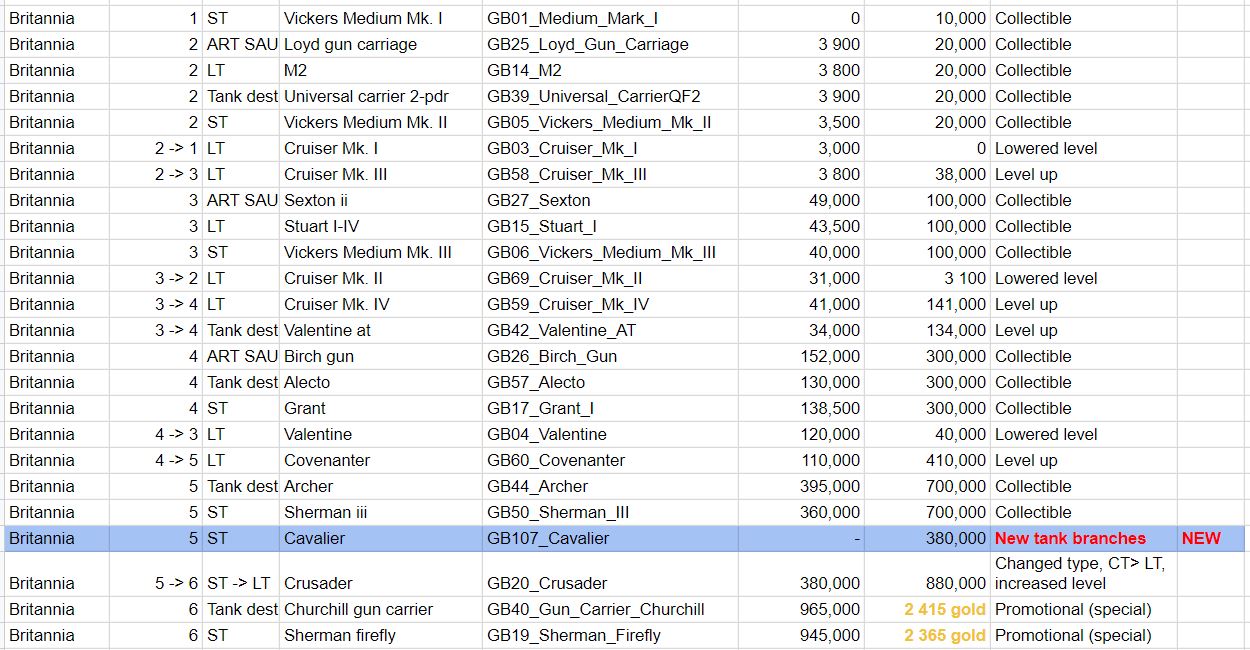1250x650 pixels.
Task: Click the '3 100' price cell
Action: click(x=927, y=278)
